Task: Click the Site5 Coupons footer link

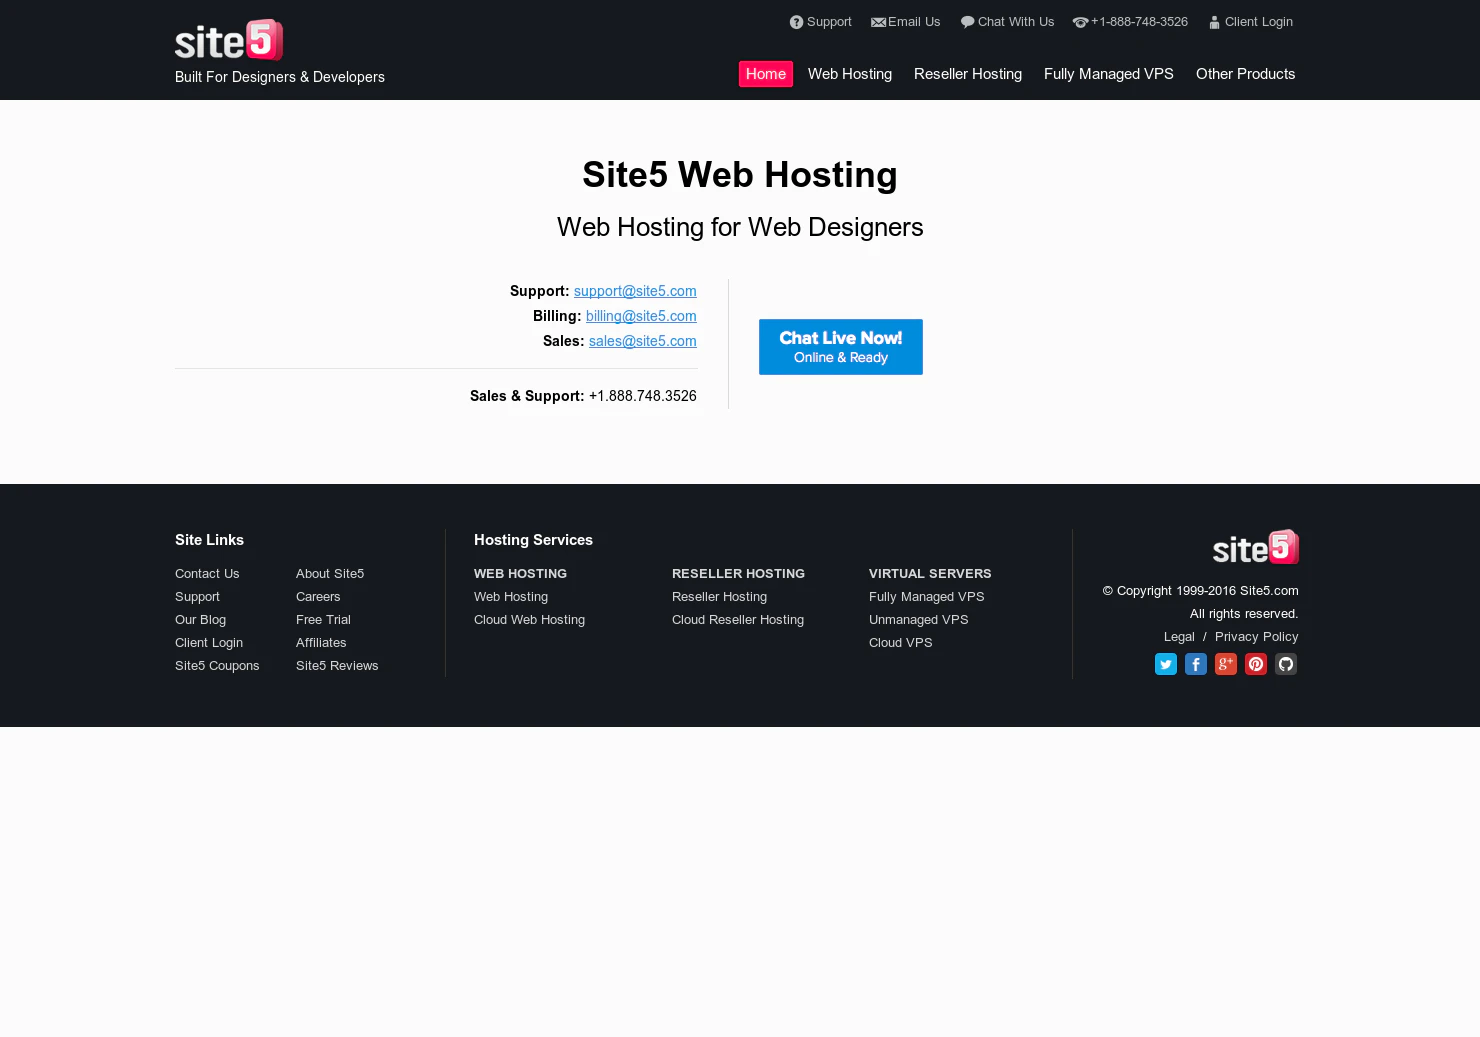Action: click(217, 666)
